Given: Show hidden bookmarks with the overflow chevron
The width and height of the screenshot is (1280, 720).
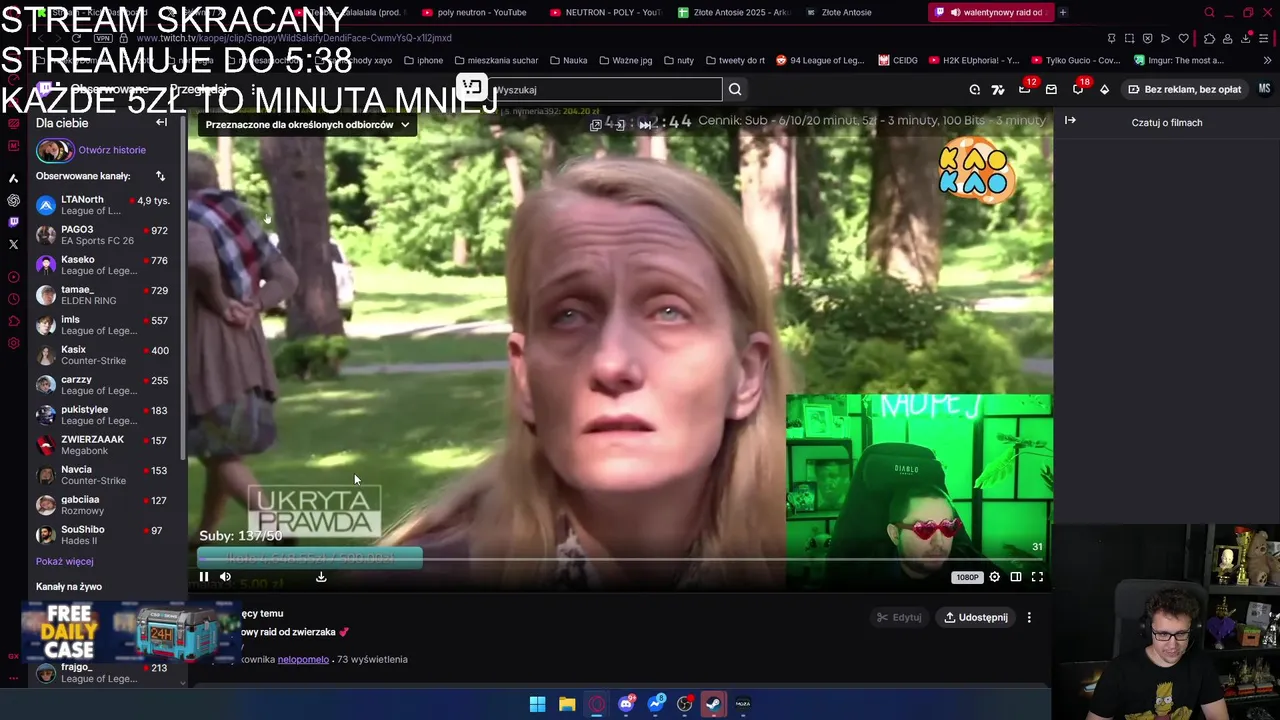Looking at the screenshot, I should [1268, 60].
